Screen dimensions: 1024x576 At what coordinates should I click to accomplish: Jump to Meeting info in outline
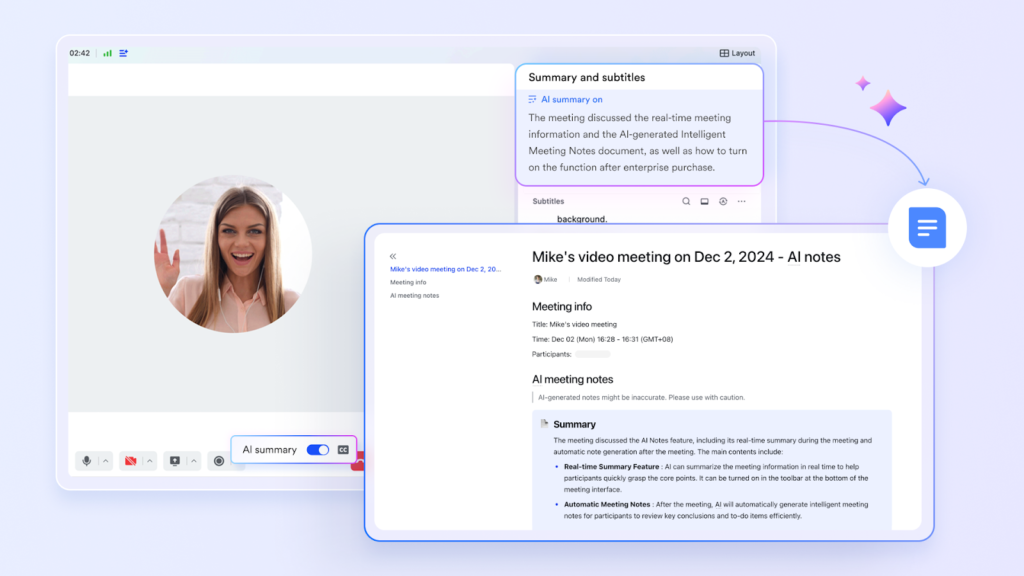point(408,282)
